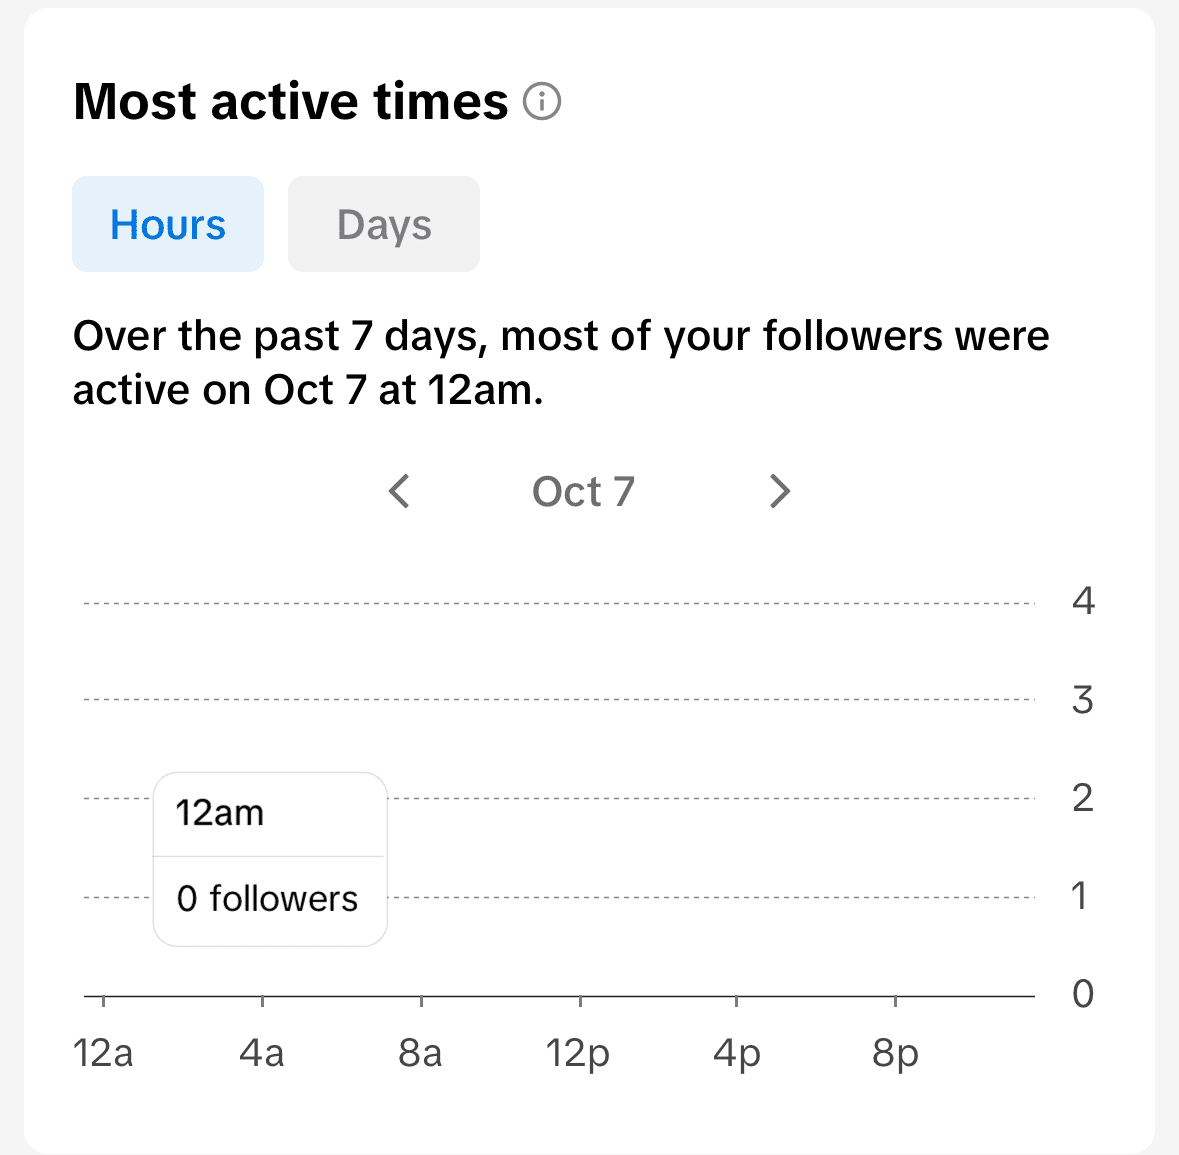Toggle the Days filter on
1179x1155 pixels.
coord(383,224)
